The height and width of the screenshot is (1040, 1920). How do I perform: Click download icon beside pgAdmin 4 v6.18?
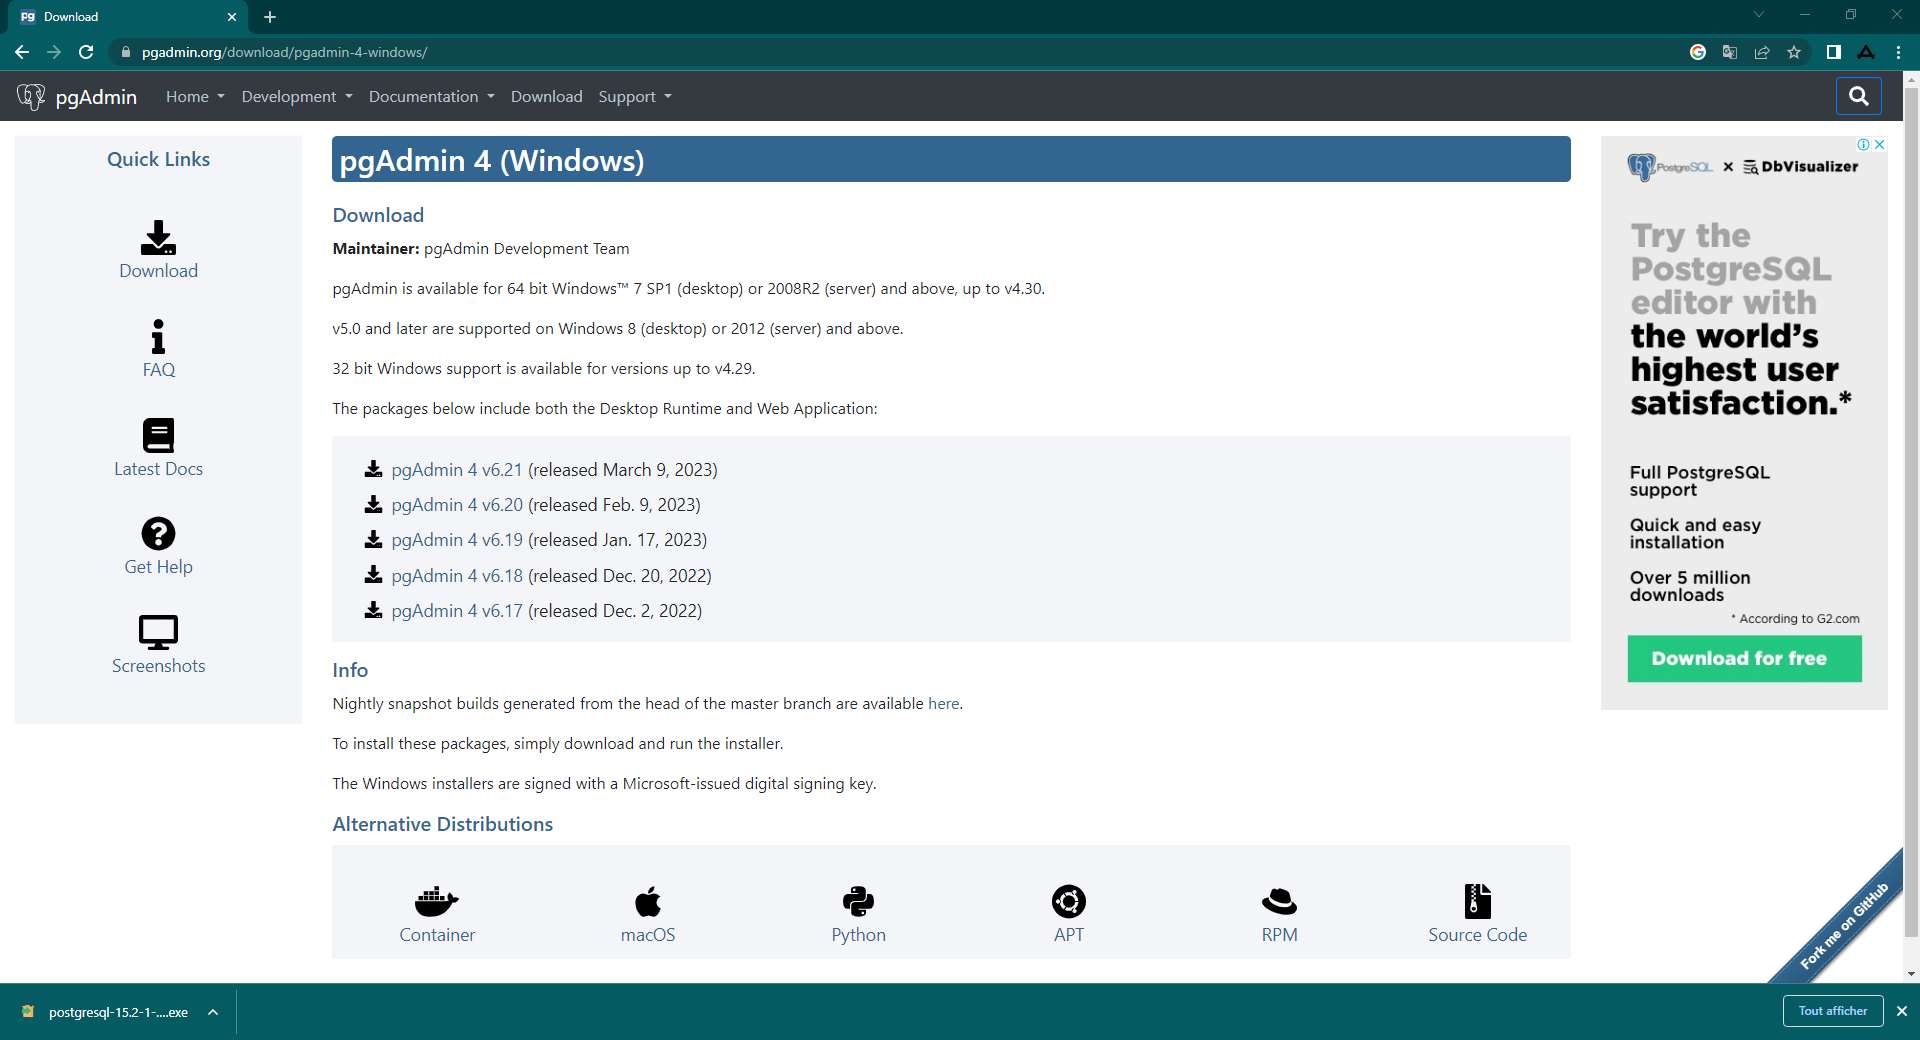coord(373,575)
